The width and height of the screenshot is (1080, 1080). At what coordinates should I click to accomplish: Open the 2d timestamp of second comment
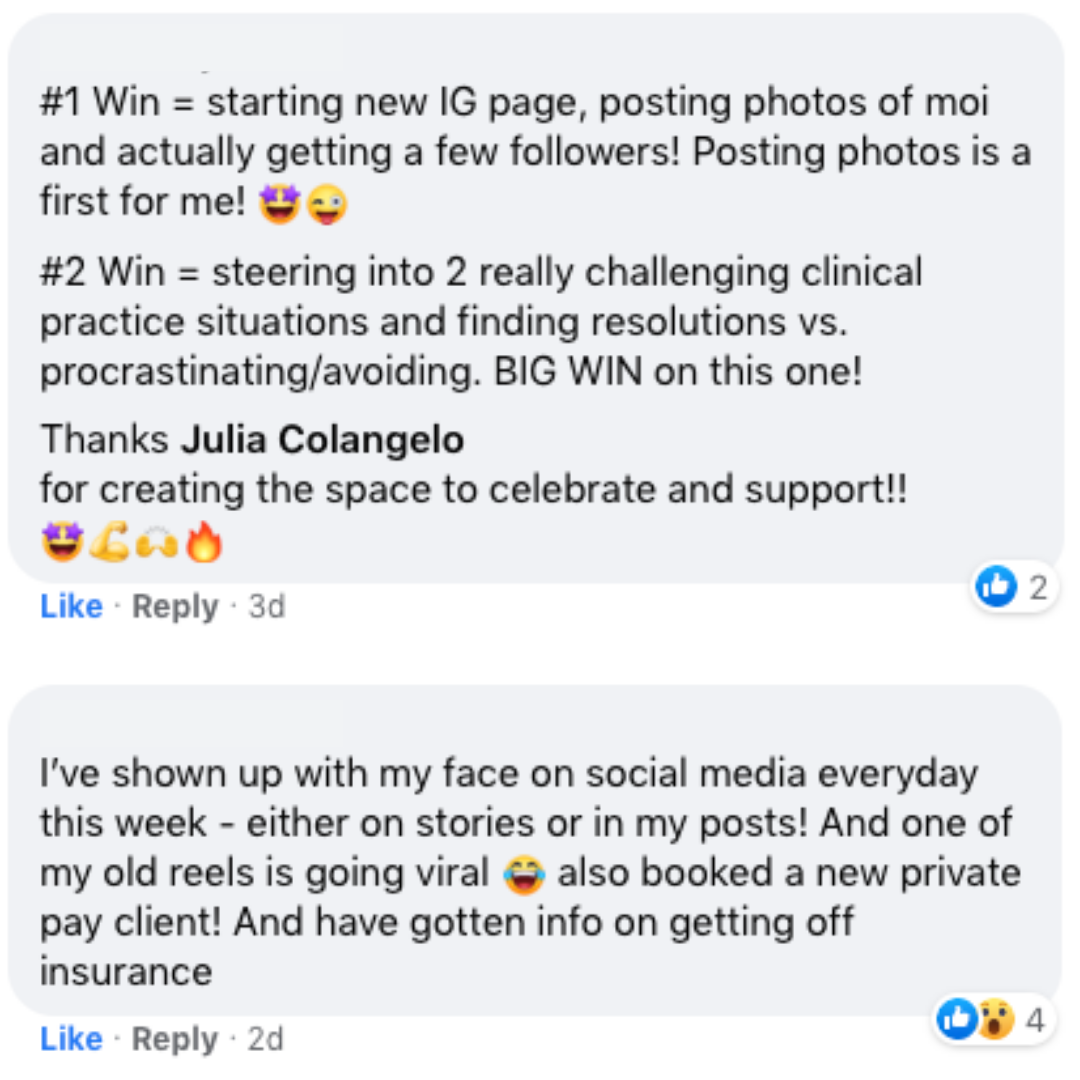(266, 1039)
